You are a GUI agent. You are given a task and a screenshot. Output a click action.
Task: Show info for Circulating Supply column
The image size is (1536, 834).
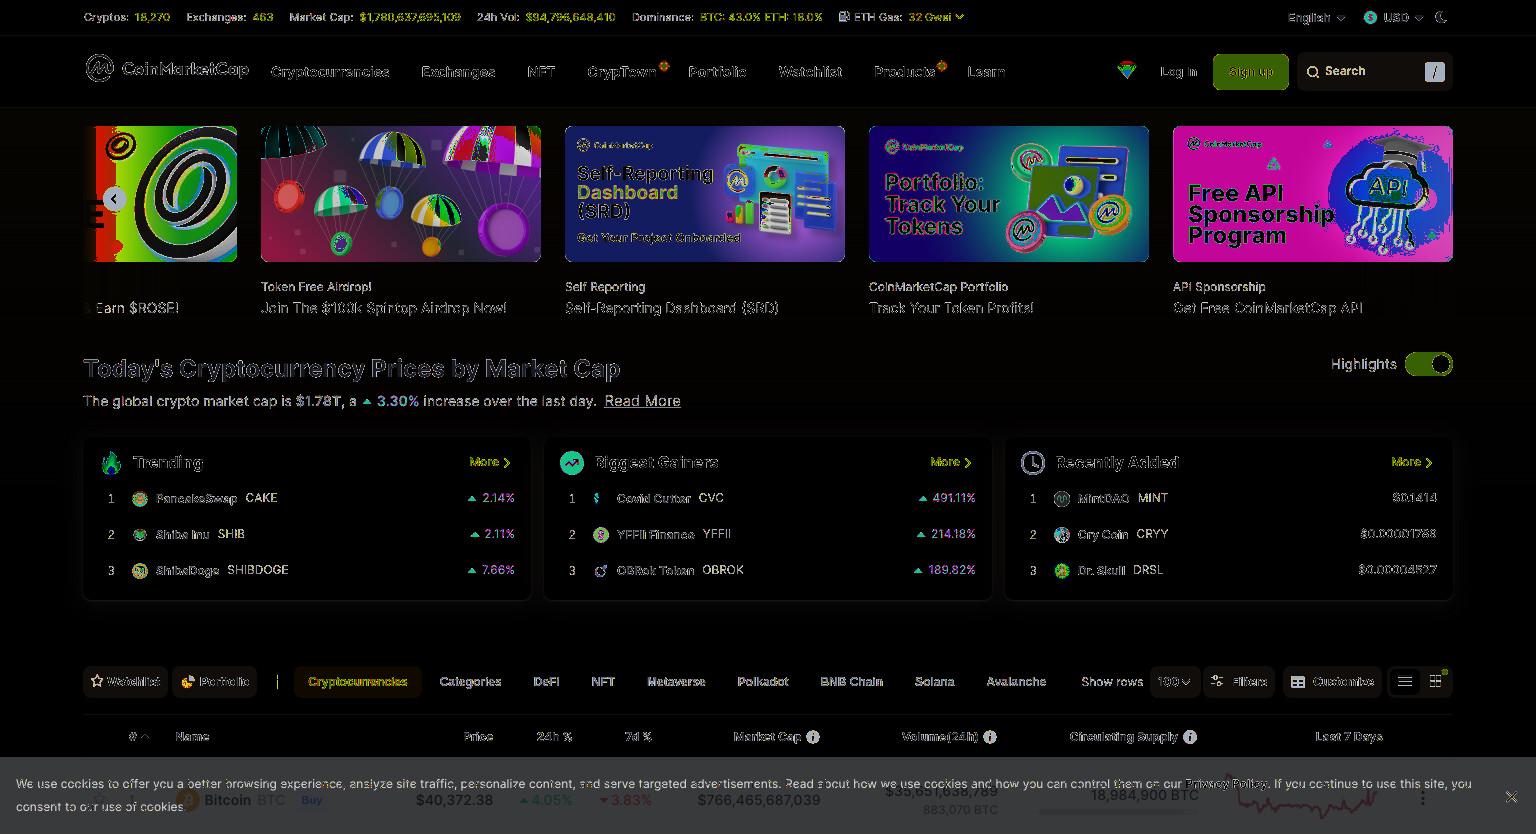point(1190,737)
